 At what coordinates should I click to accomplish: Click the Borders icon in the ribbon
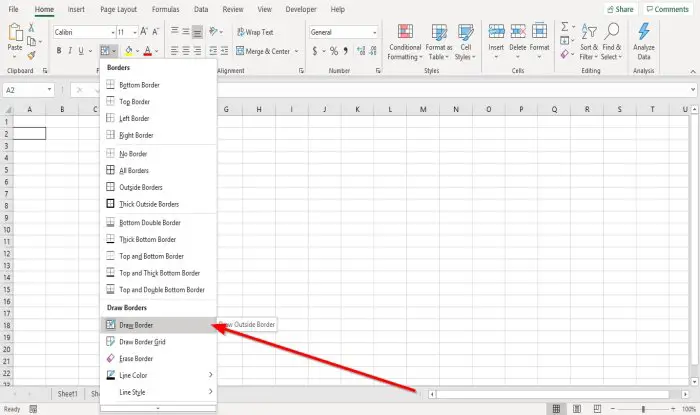pos(105,51)
